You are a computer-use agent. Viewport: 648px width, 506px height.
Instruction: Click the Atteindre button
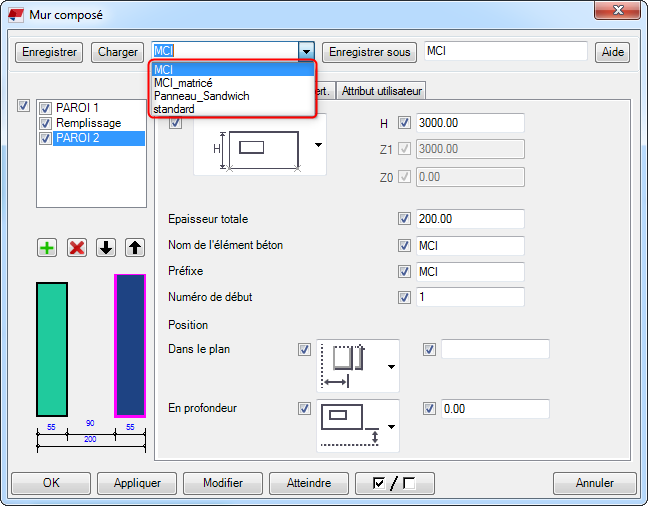coord(309,483)
